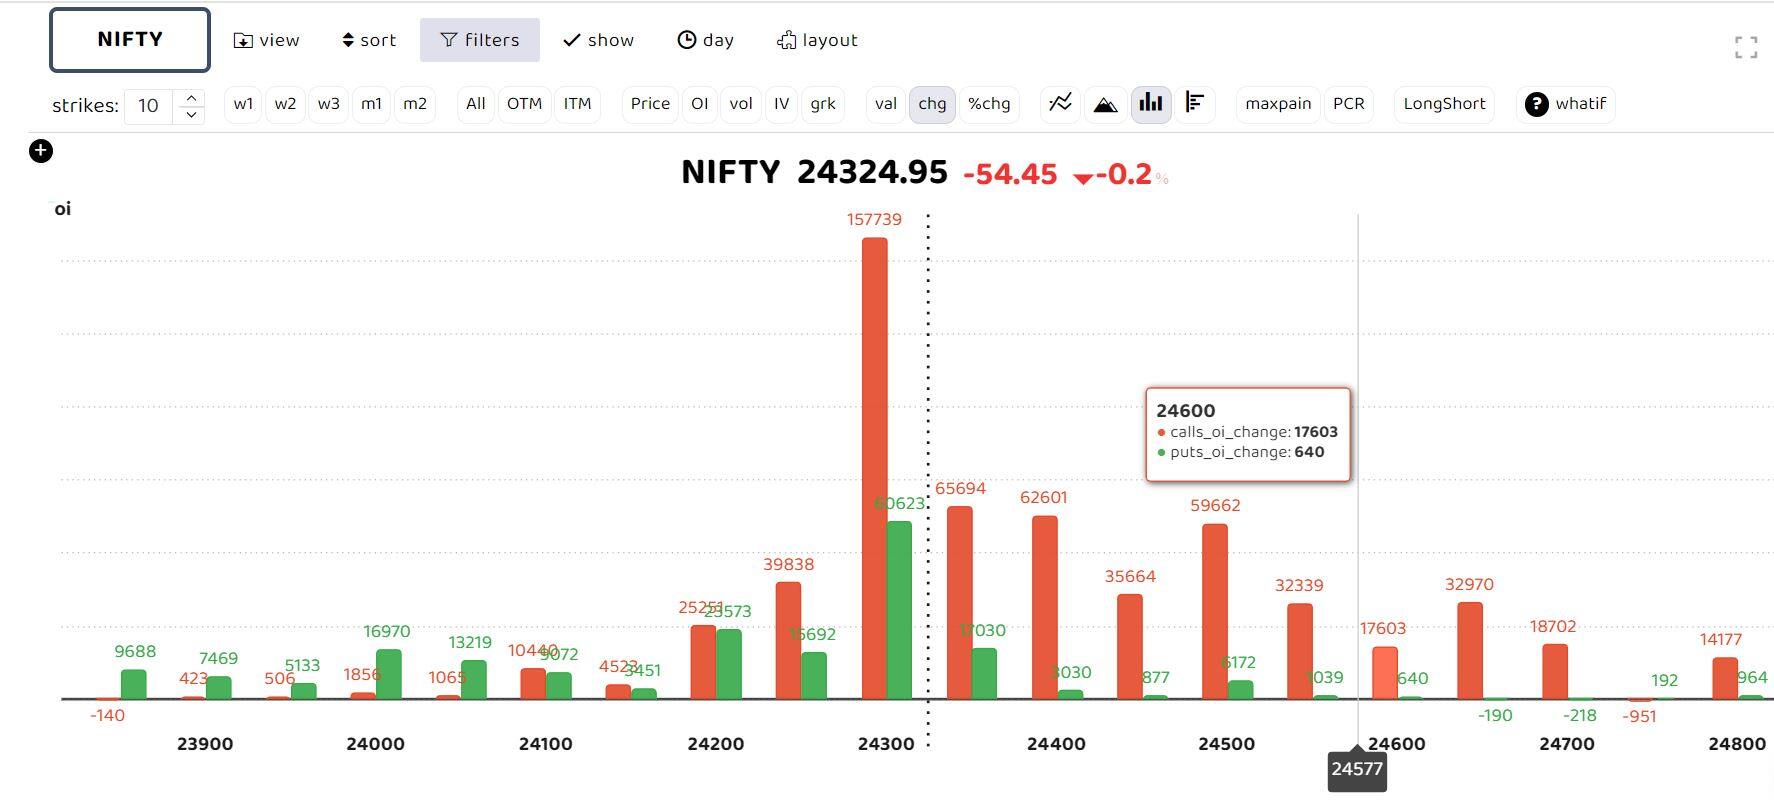Viewport: 1774px width, 800px height.
Task: Click the PCR button
Action: click(1349, 104)
